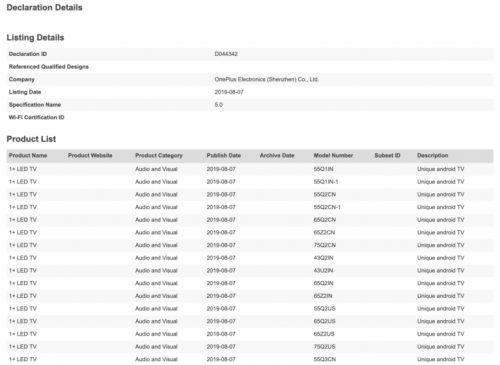Click the Specification Name value 5.0
This screenshot has width=500, height=365.
[x=218, y=105]
